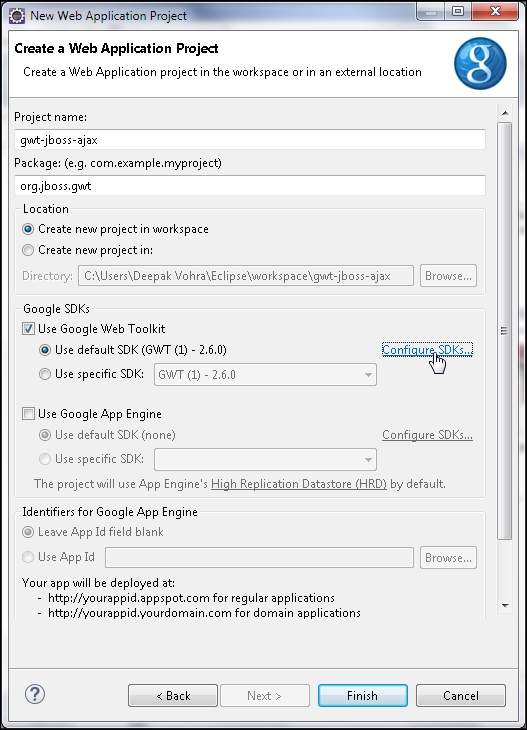527x730 pixels.
Task: Select Leave App Id field blank
Action: click(28, 532)
